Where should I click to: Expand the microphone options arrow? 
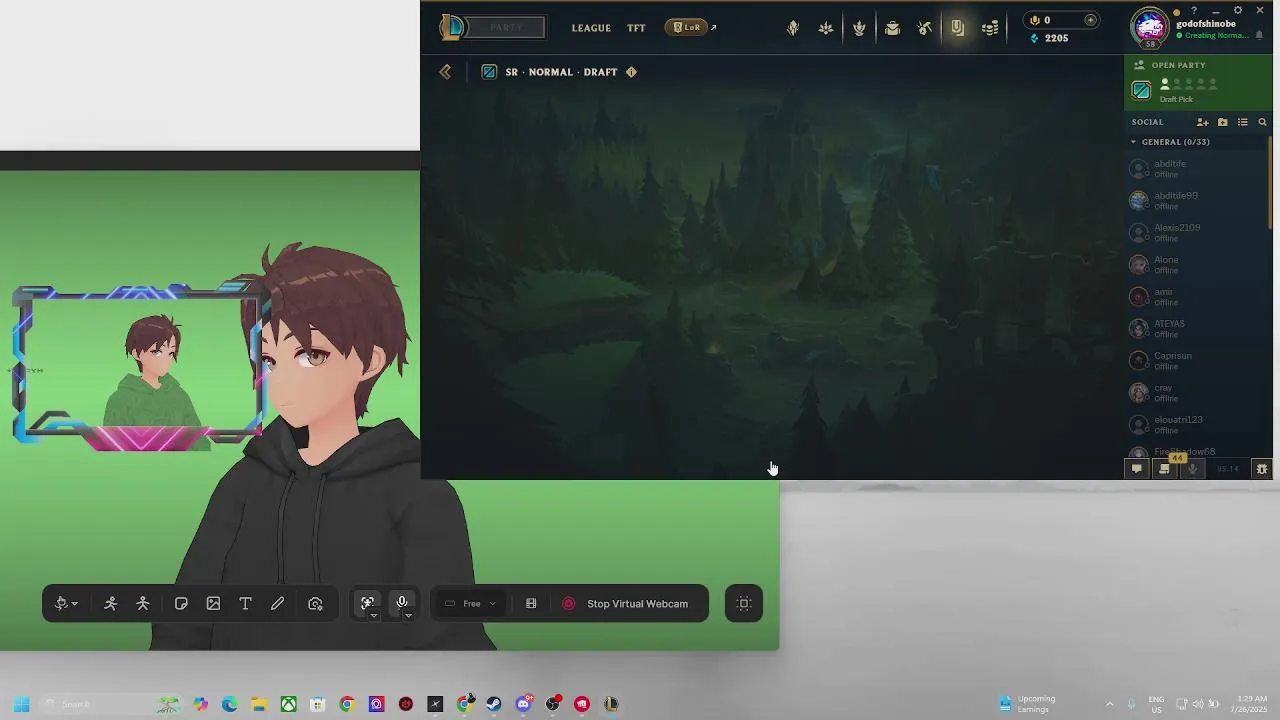[x=408, y=616]
